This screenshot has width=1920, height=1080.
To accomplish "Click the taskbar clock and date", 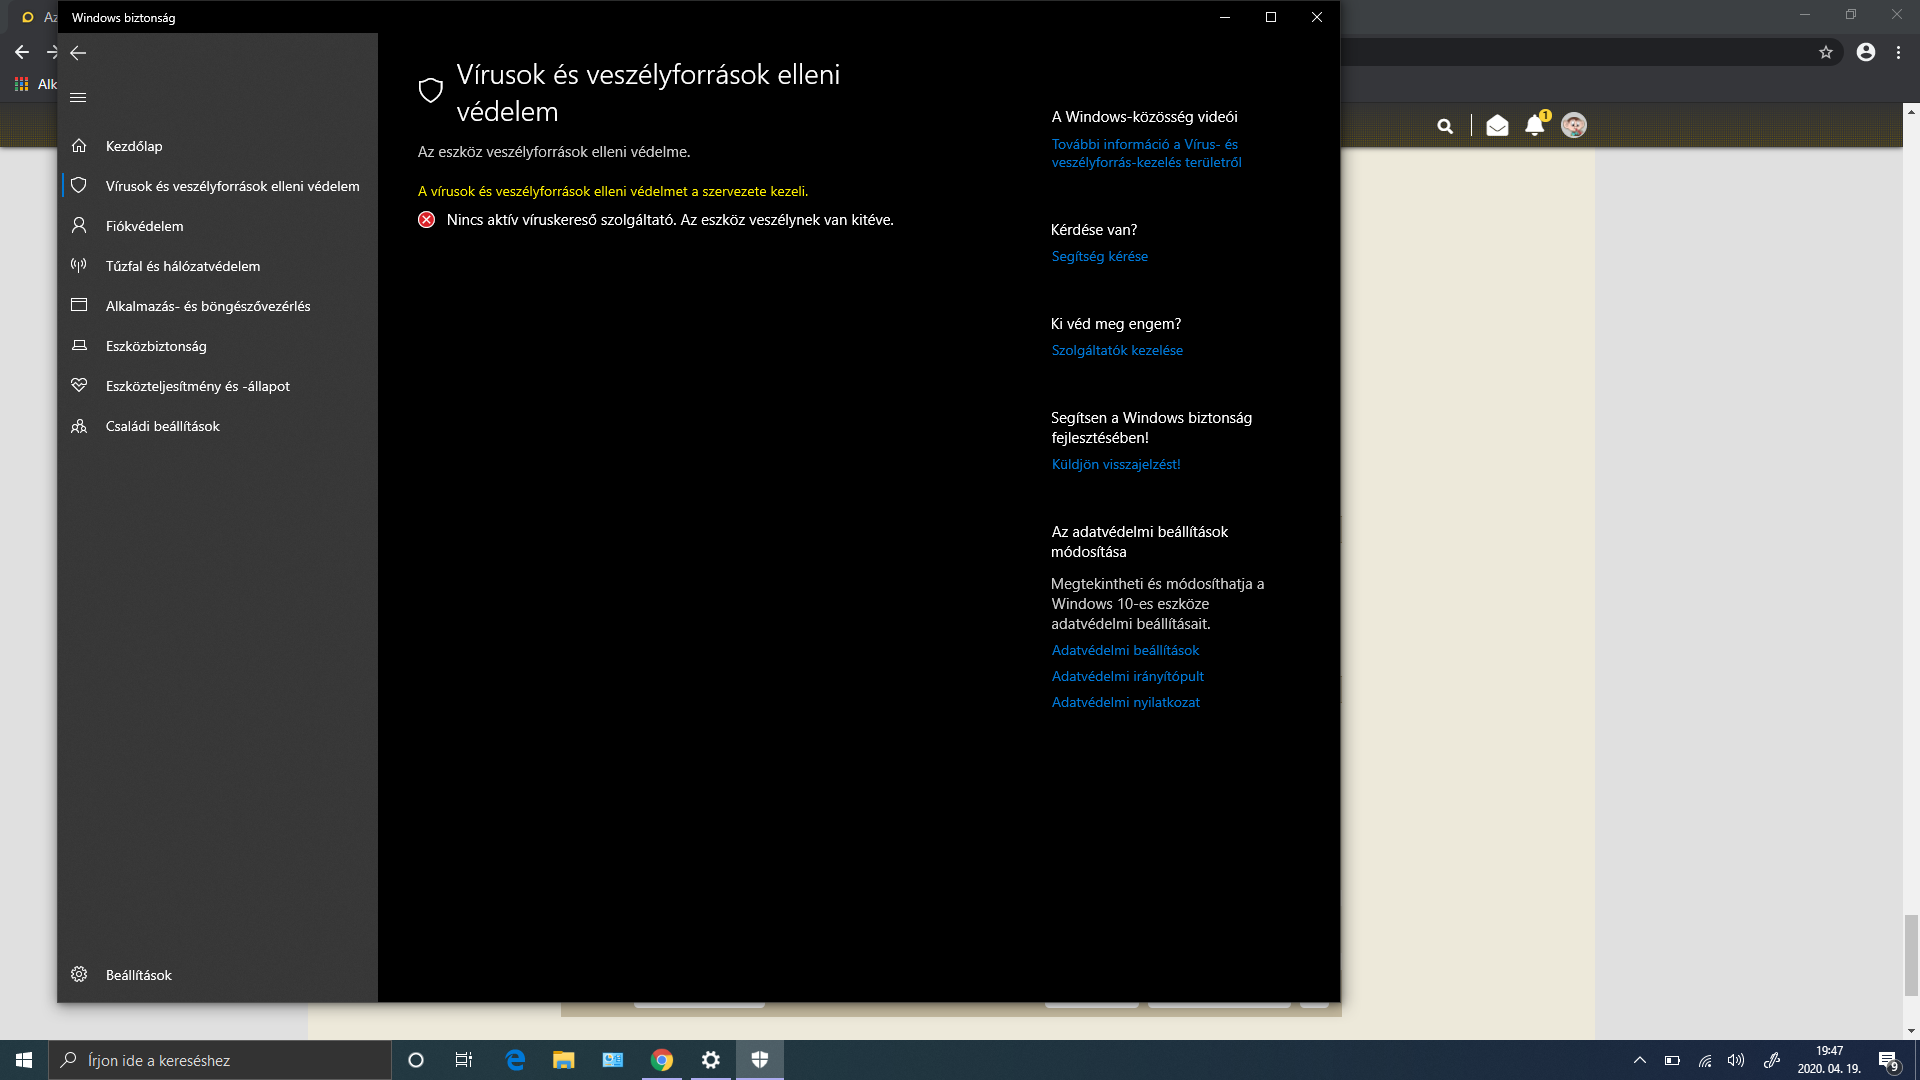I will [1829, 1060].
